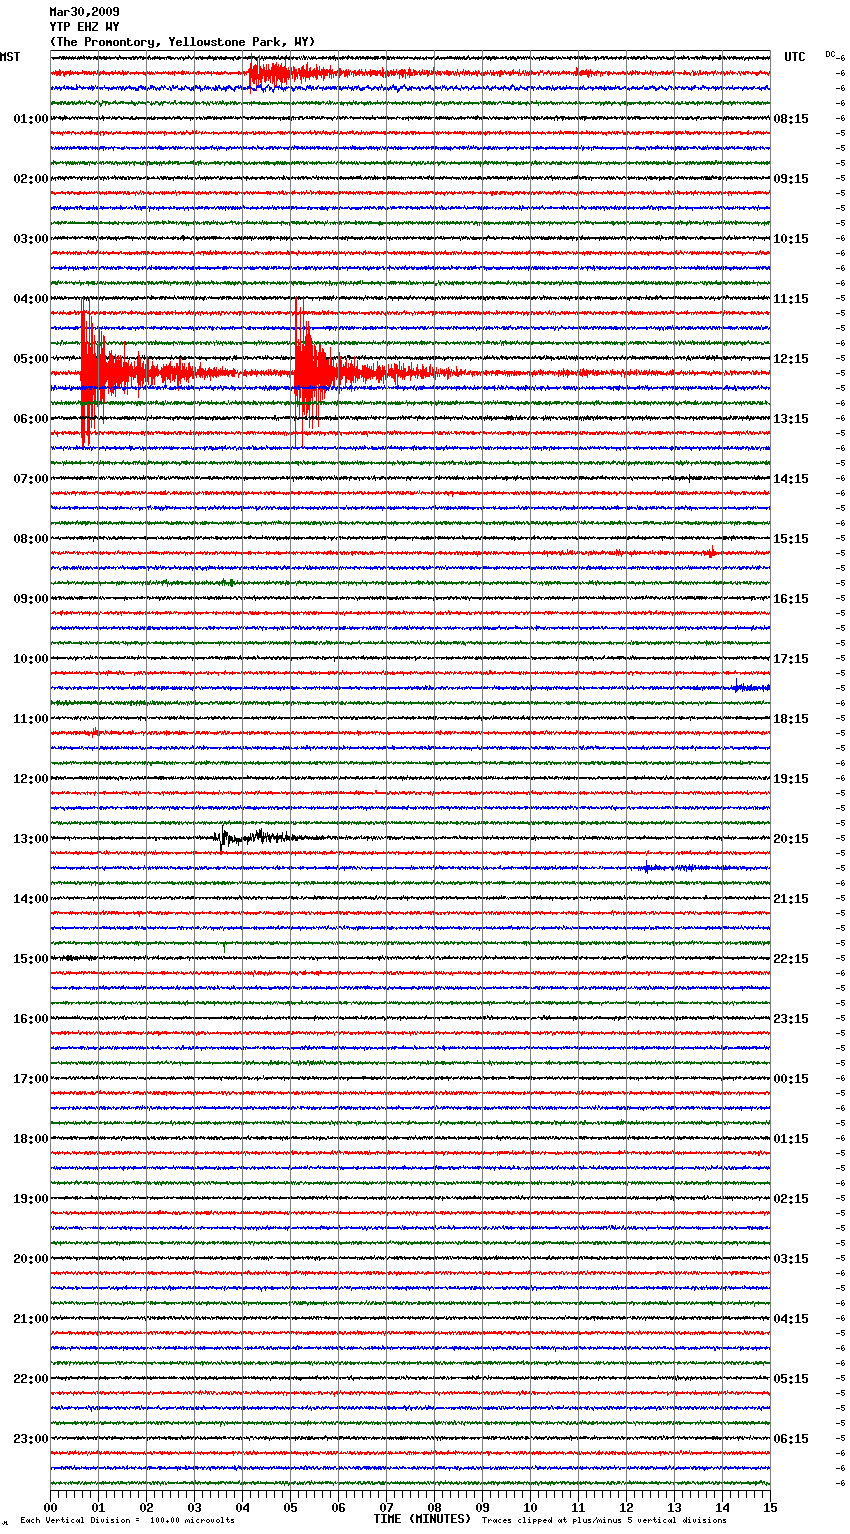Select the '10:00' MST time label
850x1534 pixels.
(31, 659)
